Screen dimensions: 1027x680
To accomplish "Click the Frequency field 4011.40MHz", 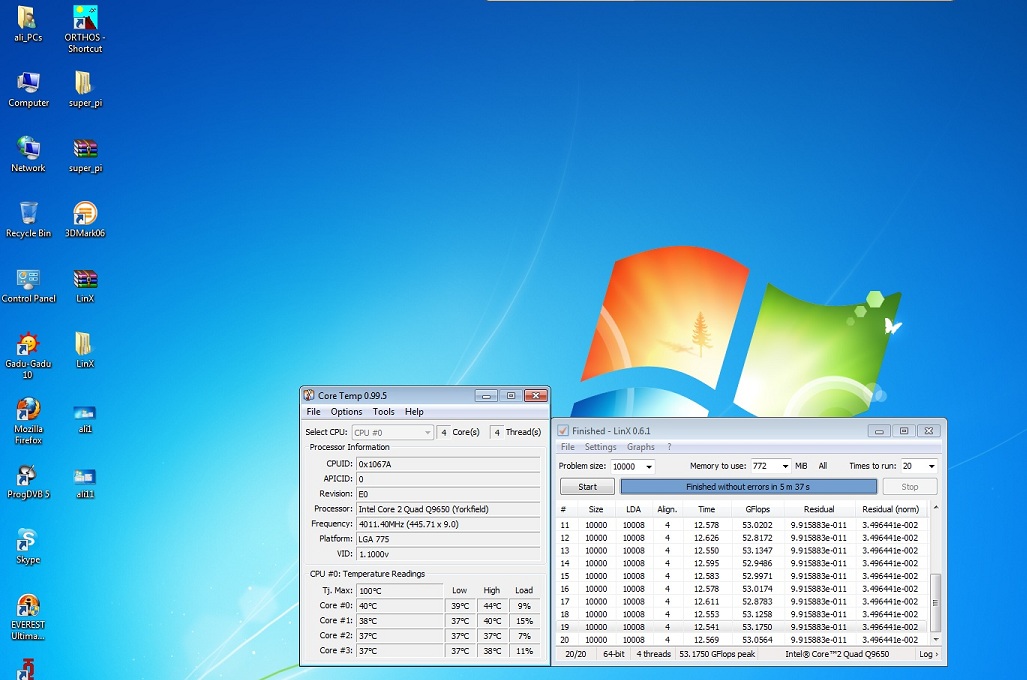I will (448, 524).
